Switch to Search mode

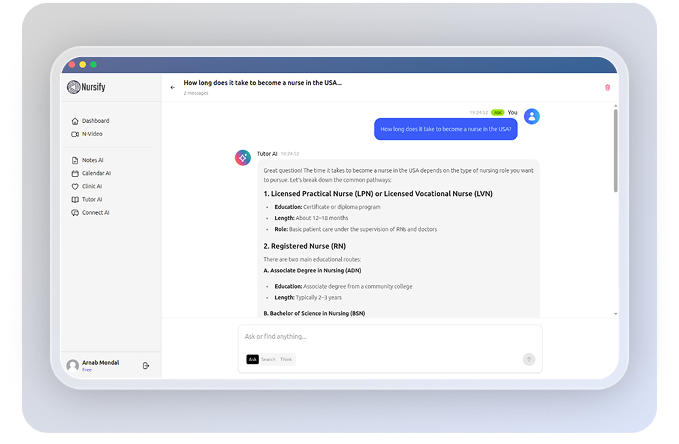(268, 359)
